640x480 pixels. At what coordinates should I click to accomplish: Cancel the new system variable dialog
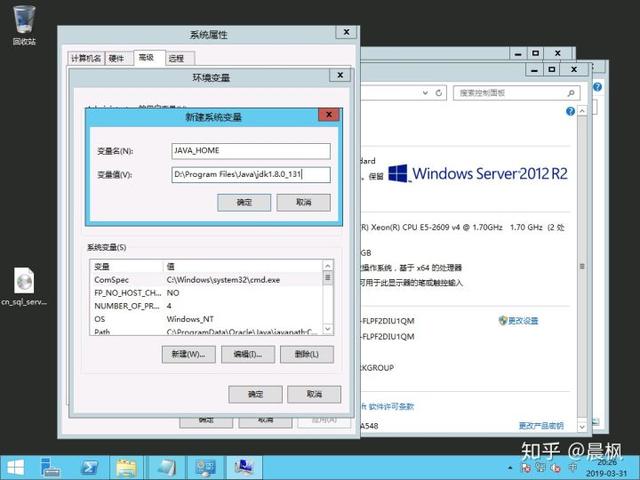pos(303,202)
